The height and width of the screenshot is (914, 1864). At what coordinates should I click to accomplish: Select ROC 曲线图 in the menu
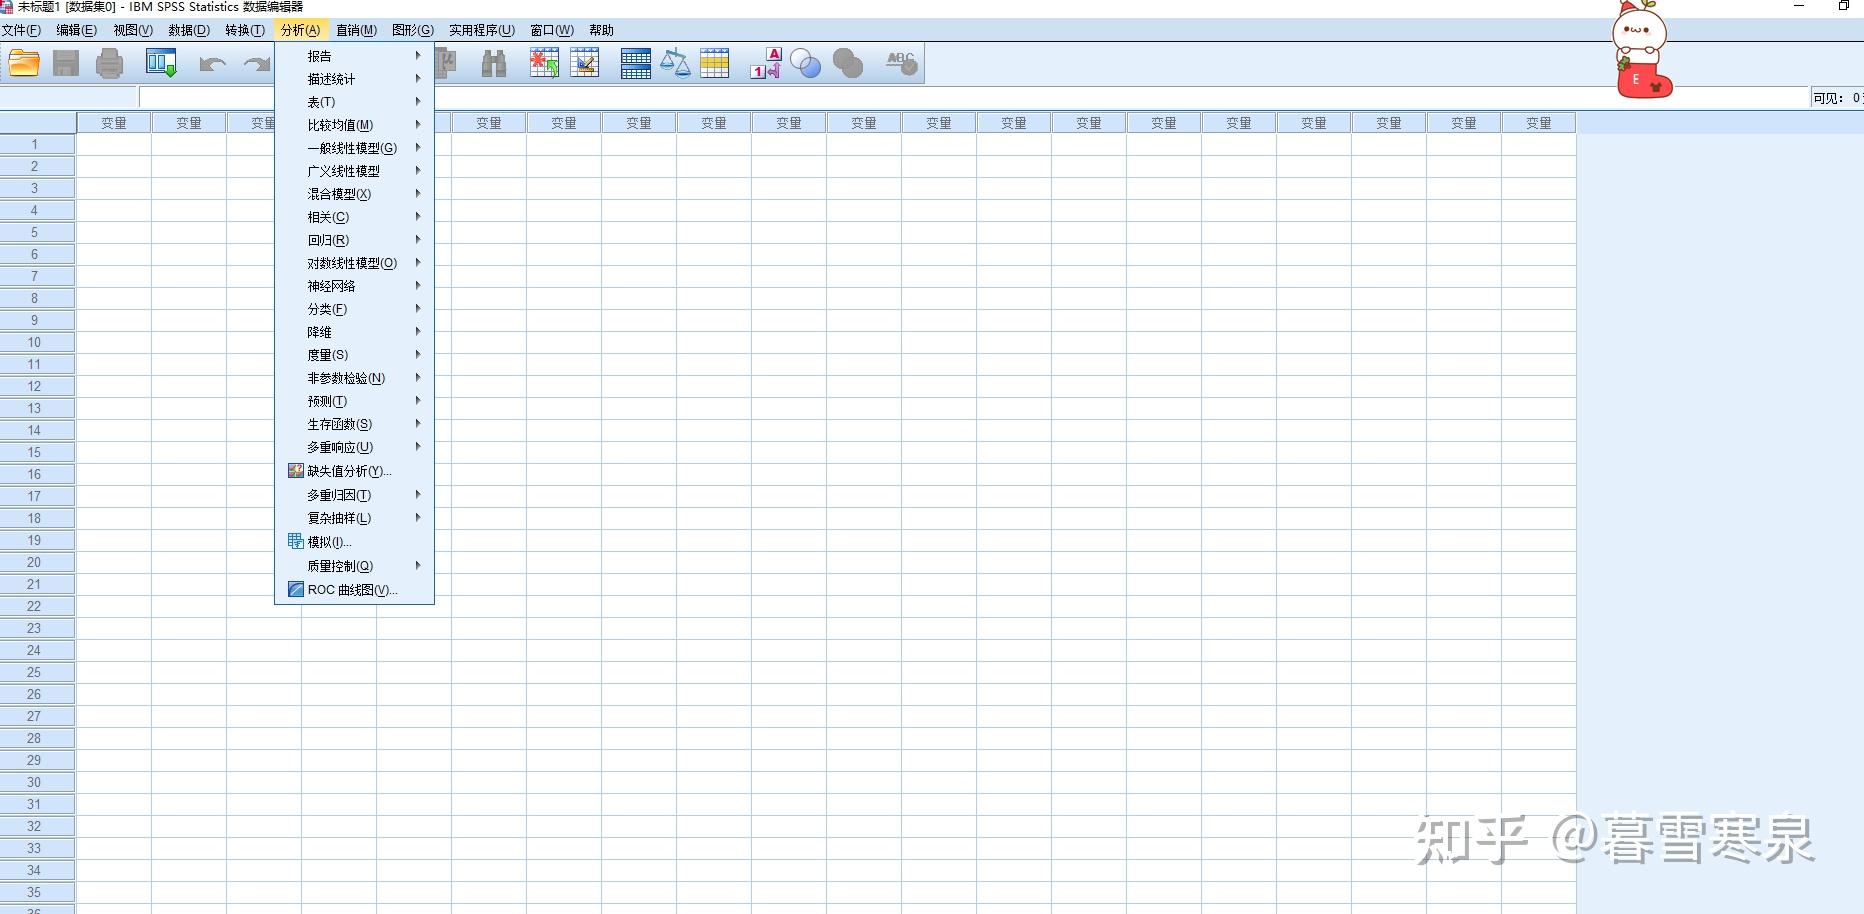click(x=352, y=589)
